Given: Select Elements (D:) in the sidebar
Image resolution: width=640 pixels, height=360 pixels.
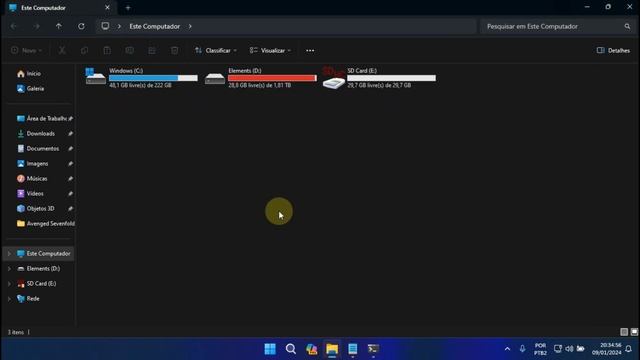Looking at the screenshot, I should click(x=39, y=269).
